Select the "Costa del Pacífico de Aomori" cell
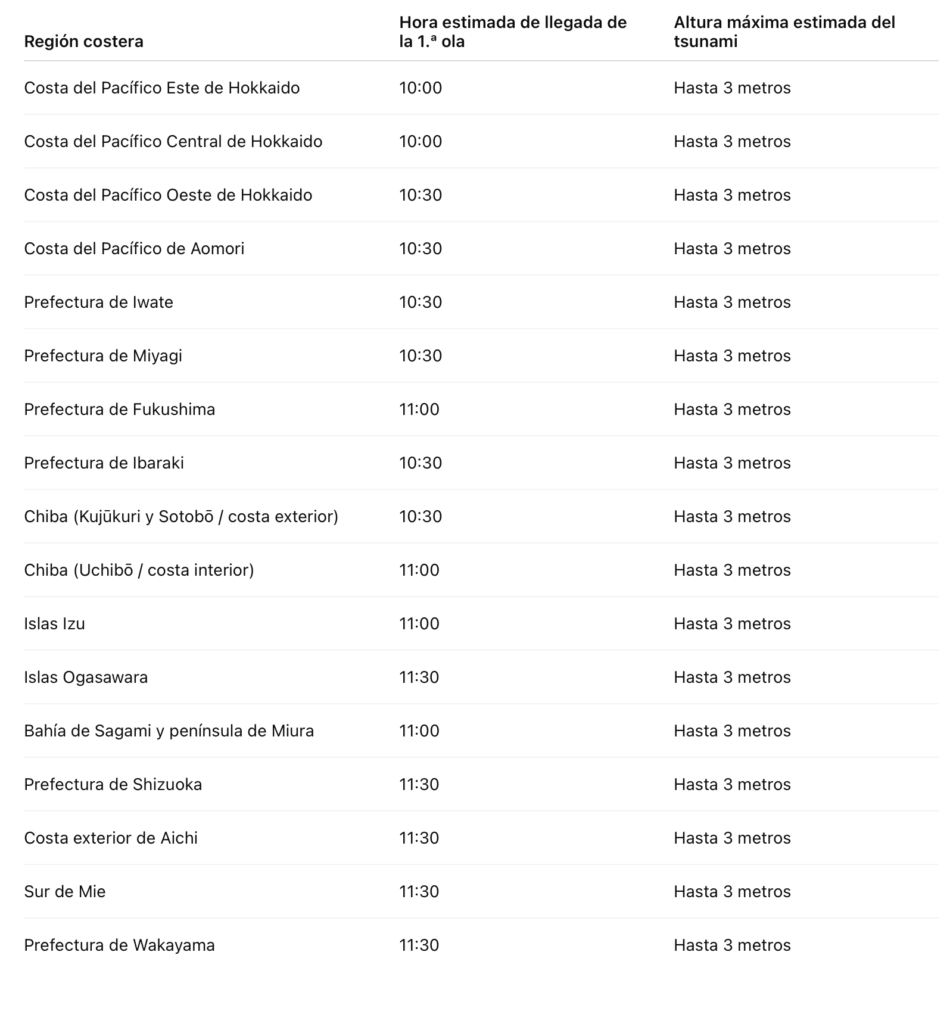Image resolution: width=950 pixels, height=1024 pixels. 134,248
